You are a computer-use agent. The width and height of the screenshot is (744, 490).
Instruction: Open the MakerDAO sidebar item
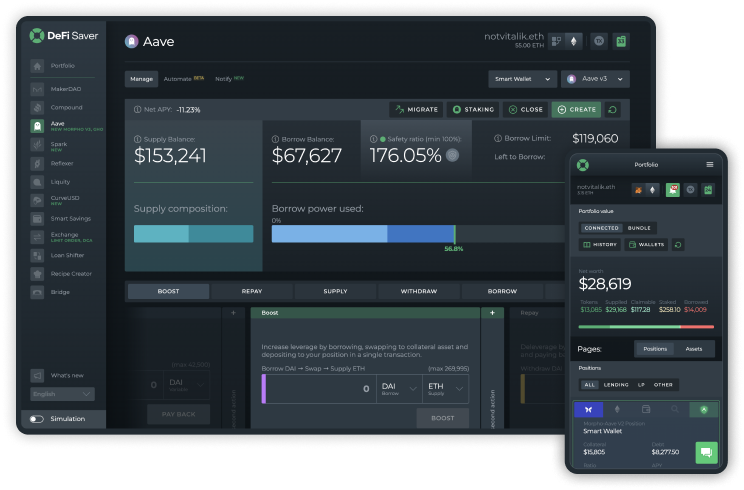(x=56, y=89)
